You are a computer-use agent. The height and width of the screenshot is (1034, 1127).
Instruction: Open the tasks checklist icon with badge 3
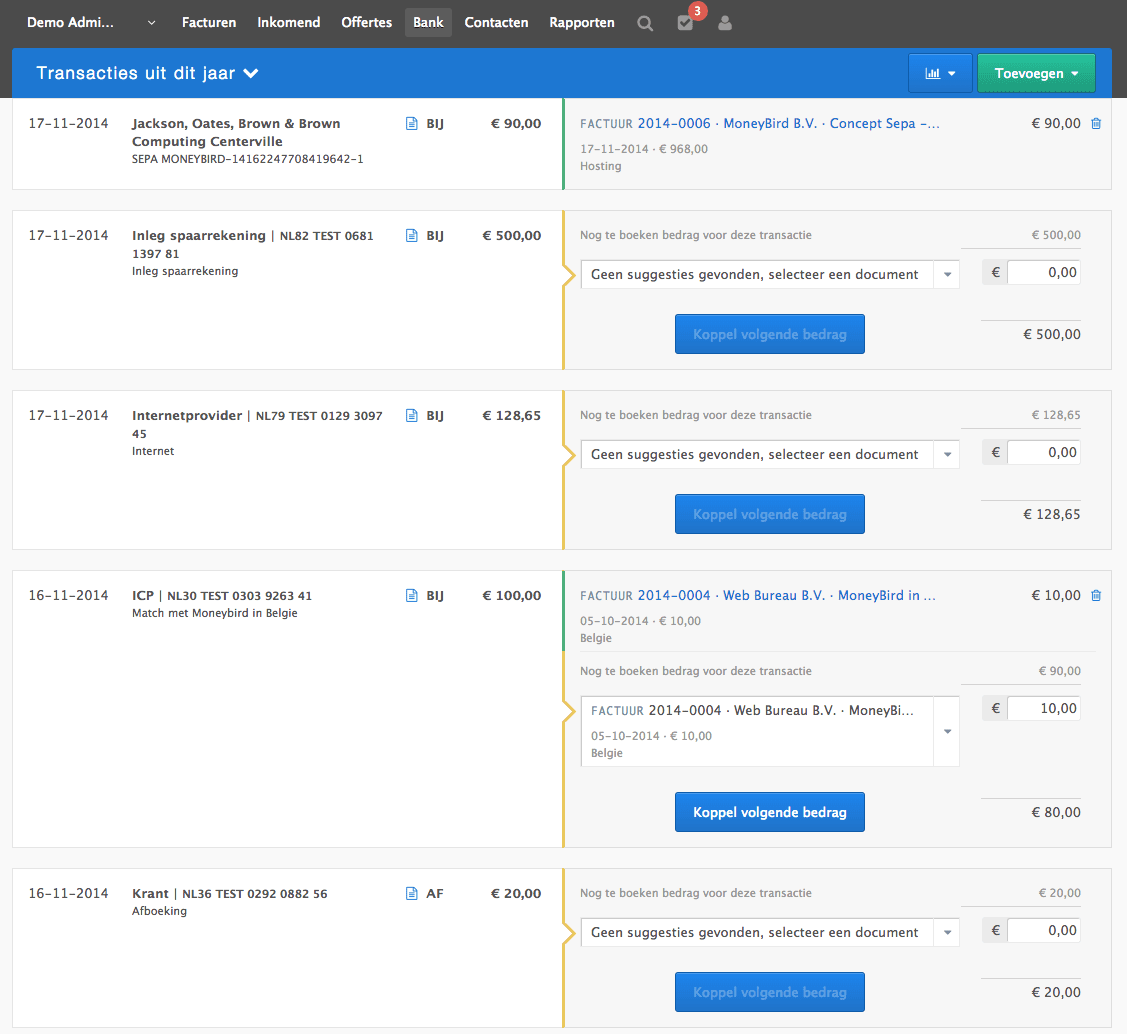click(x=685, y=23)
